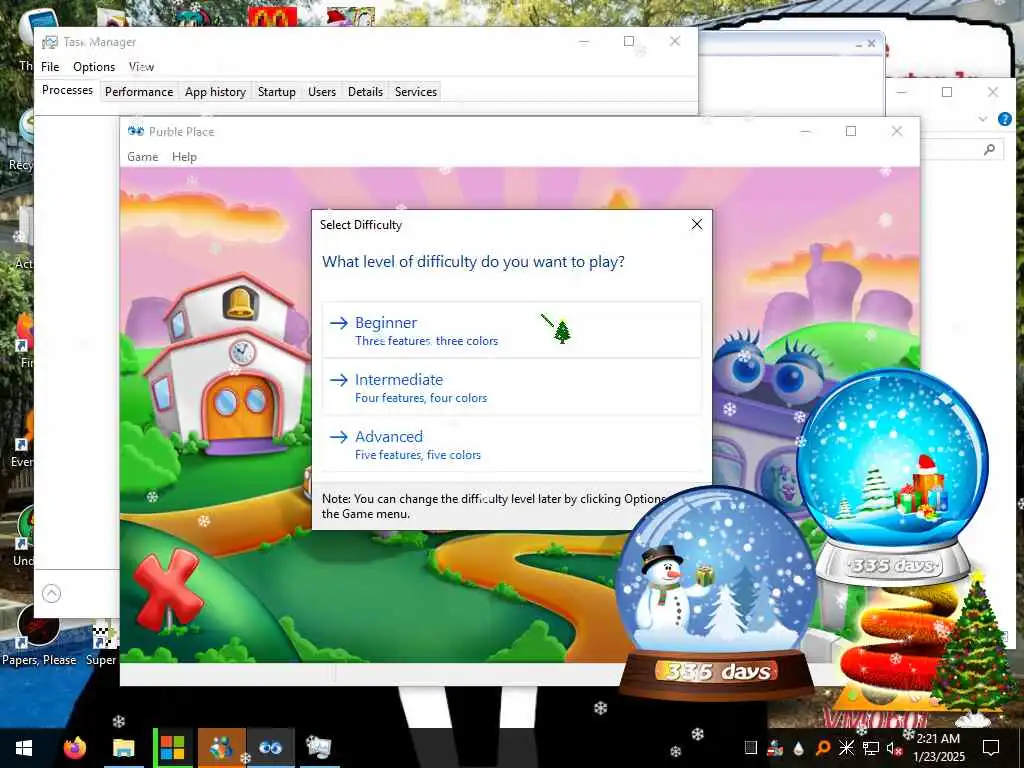Switch to Task Manager on the taskbar

tap(319, 748)
